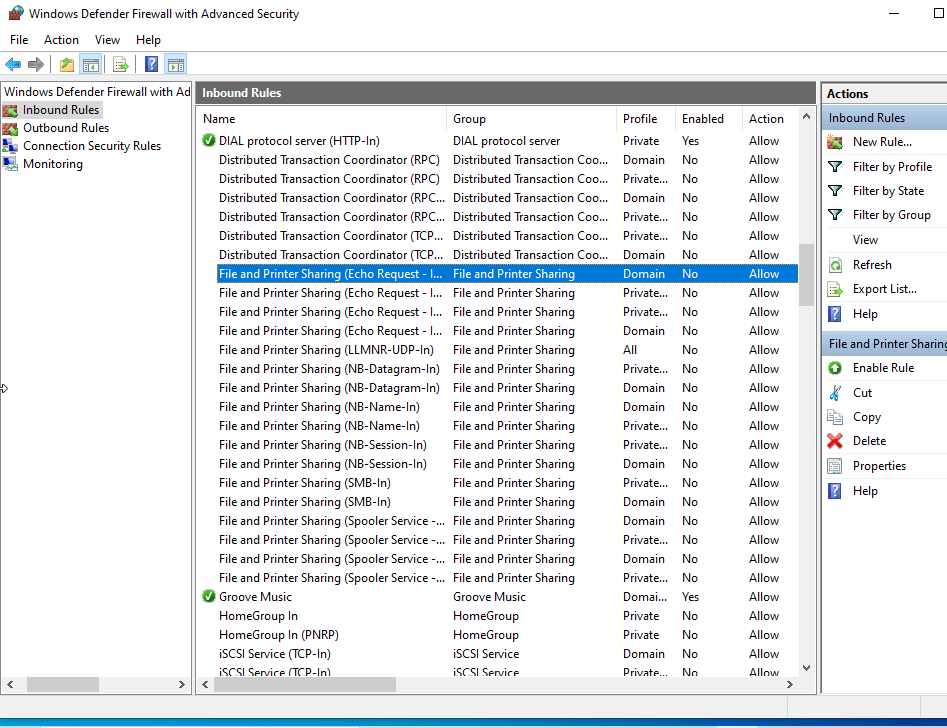This screenshot has width=947, height=728.
Task: Open the Action menu in the menu bar
Action: tap(61, 40)
